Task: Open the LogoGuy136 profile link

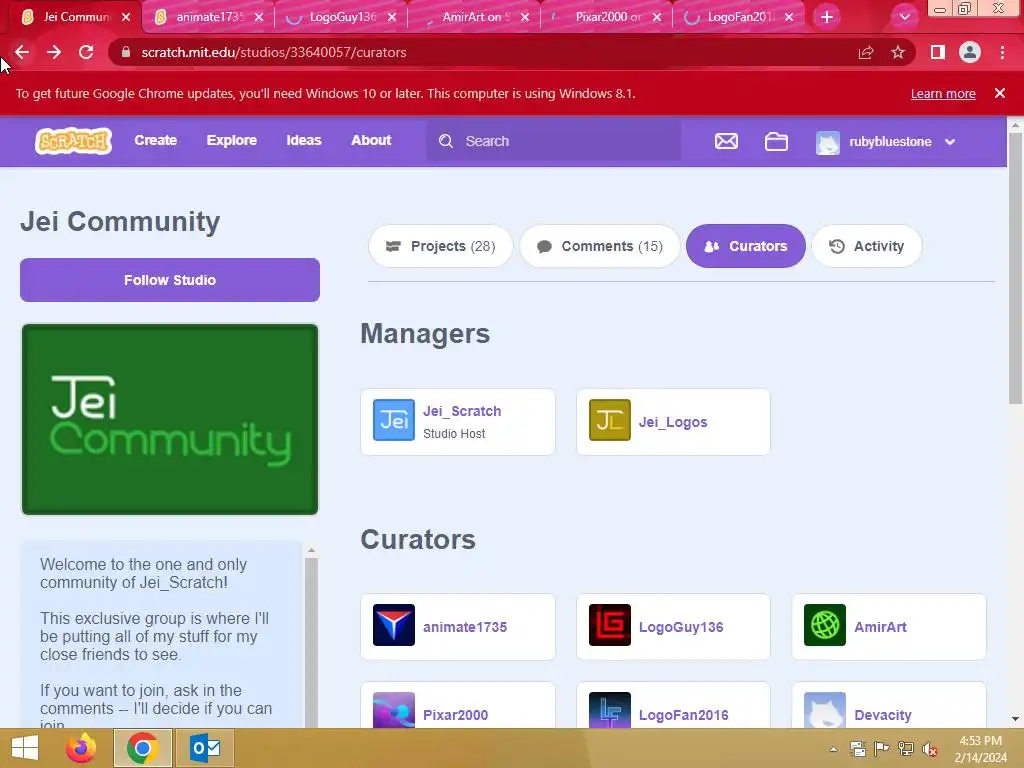Action: 680,627
